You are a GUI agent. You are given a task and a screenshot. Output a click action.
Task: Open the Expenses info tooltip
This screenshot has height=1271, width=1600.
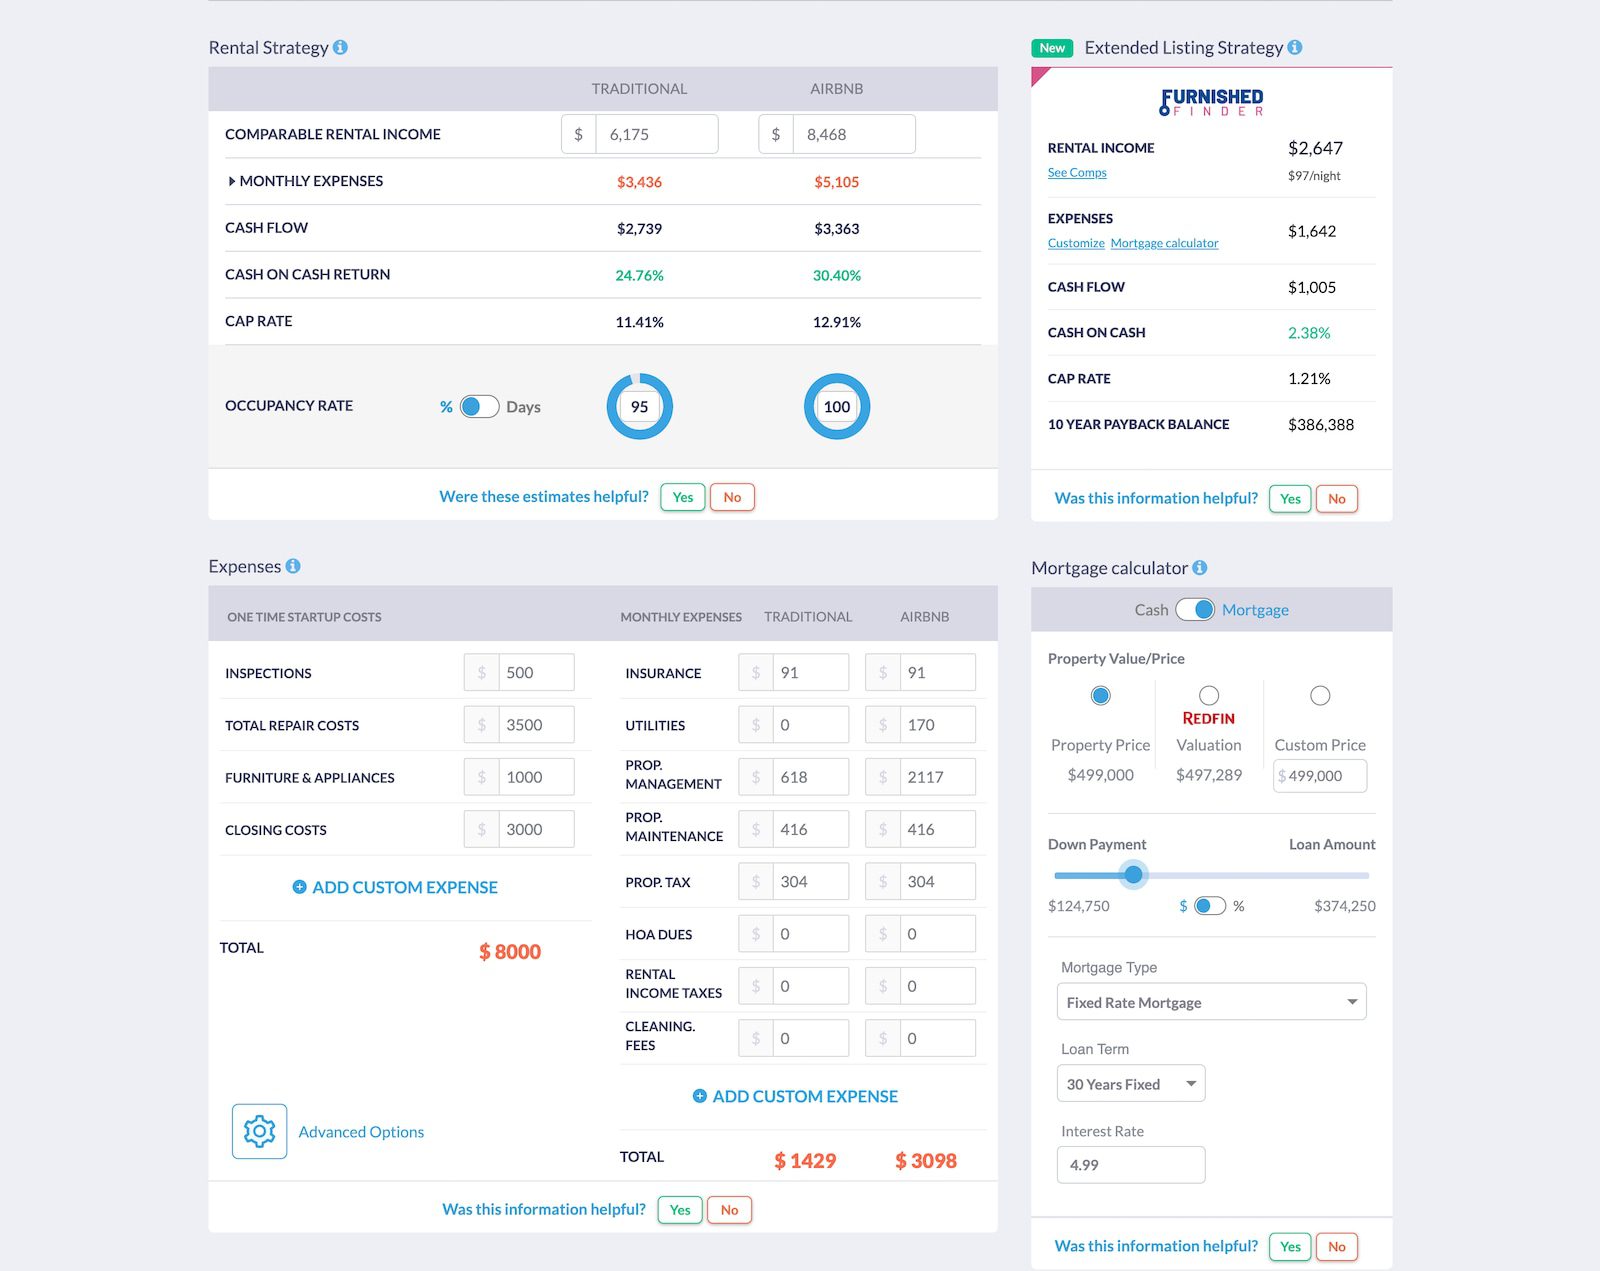[293, 565]
